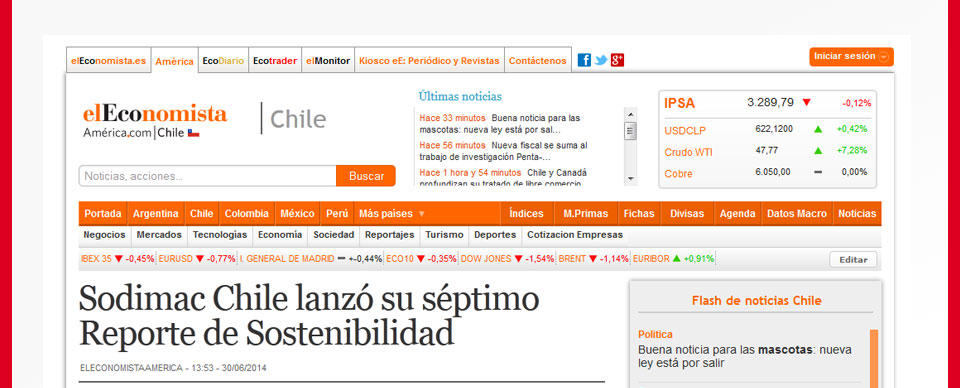The width and height of the screenshot is (960, 388).
Task: Open Chile in the orange menu
Action: click(x=201, y=214)
